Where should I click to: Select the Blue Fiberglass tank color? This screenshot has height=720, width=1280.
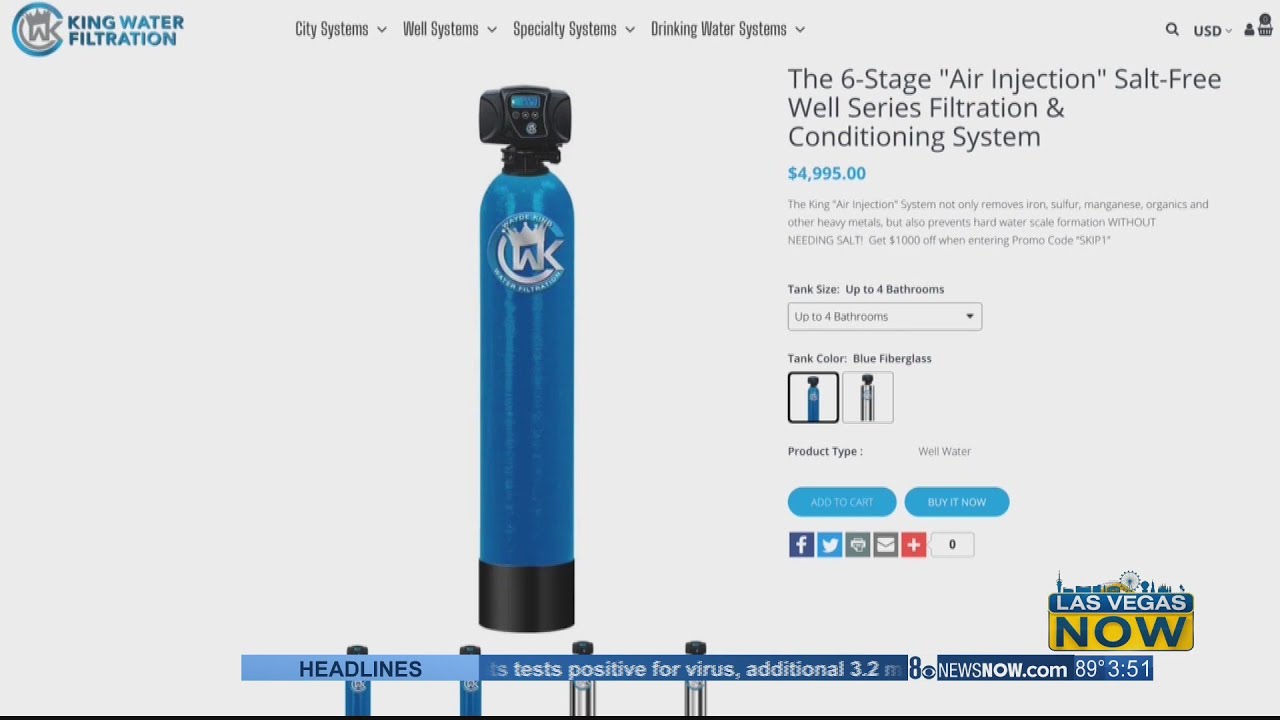coord(813,397)
